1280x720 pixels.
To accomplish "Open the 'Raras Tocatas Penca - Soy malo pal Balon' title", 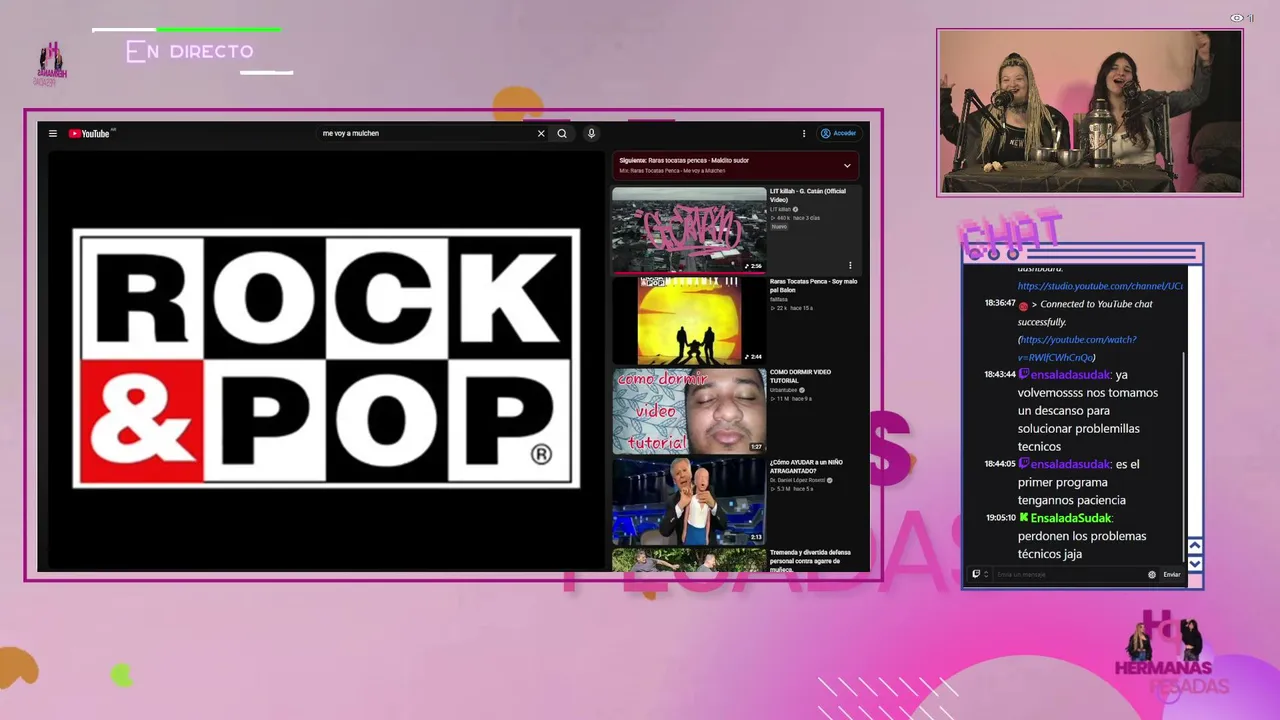I will coord(813,285).
